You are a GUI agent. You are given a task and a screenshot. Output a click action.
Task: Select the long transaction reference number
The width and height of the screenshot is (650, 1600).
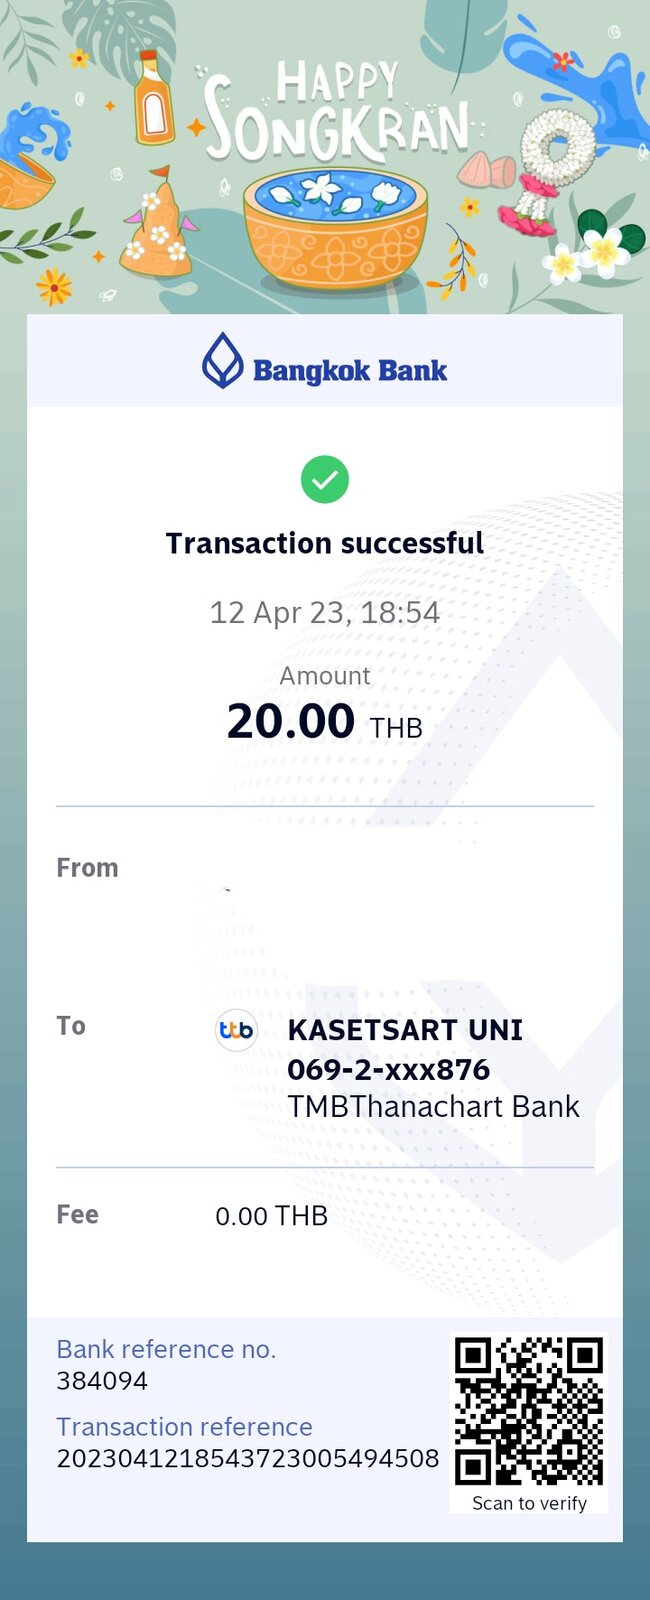click(x=248, y=1459)
